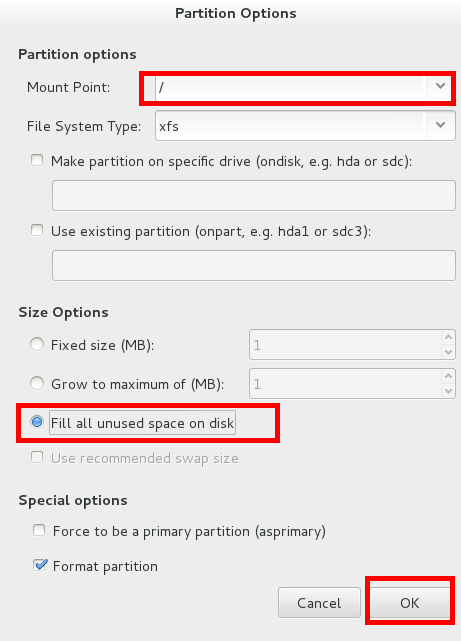Enable Force to be a primary partition
The width and height of the screenshot is (461, 641).
pyautogui.click(x=39, y=531)
